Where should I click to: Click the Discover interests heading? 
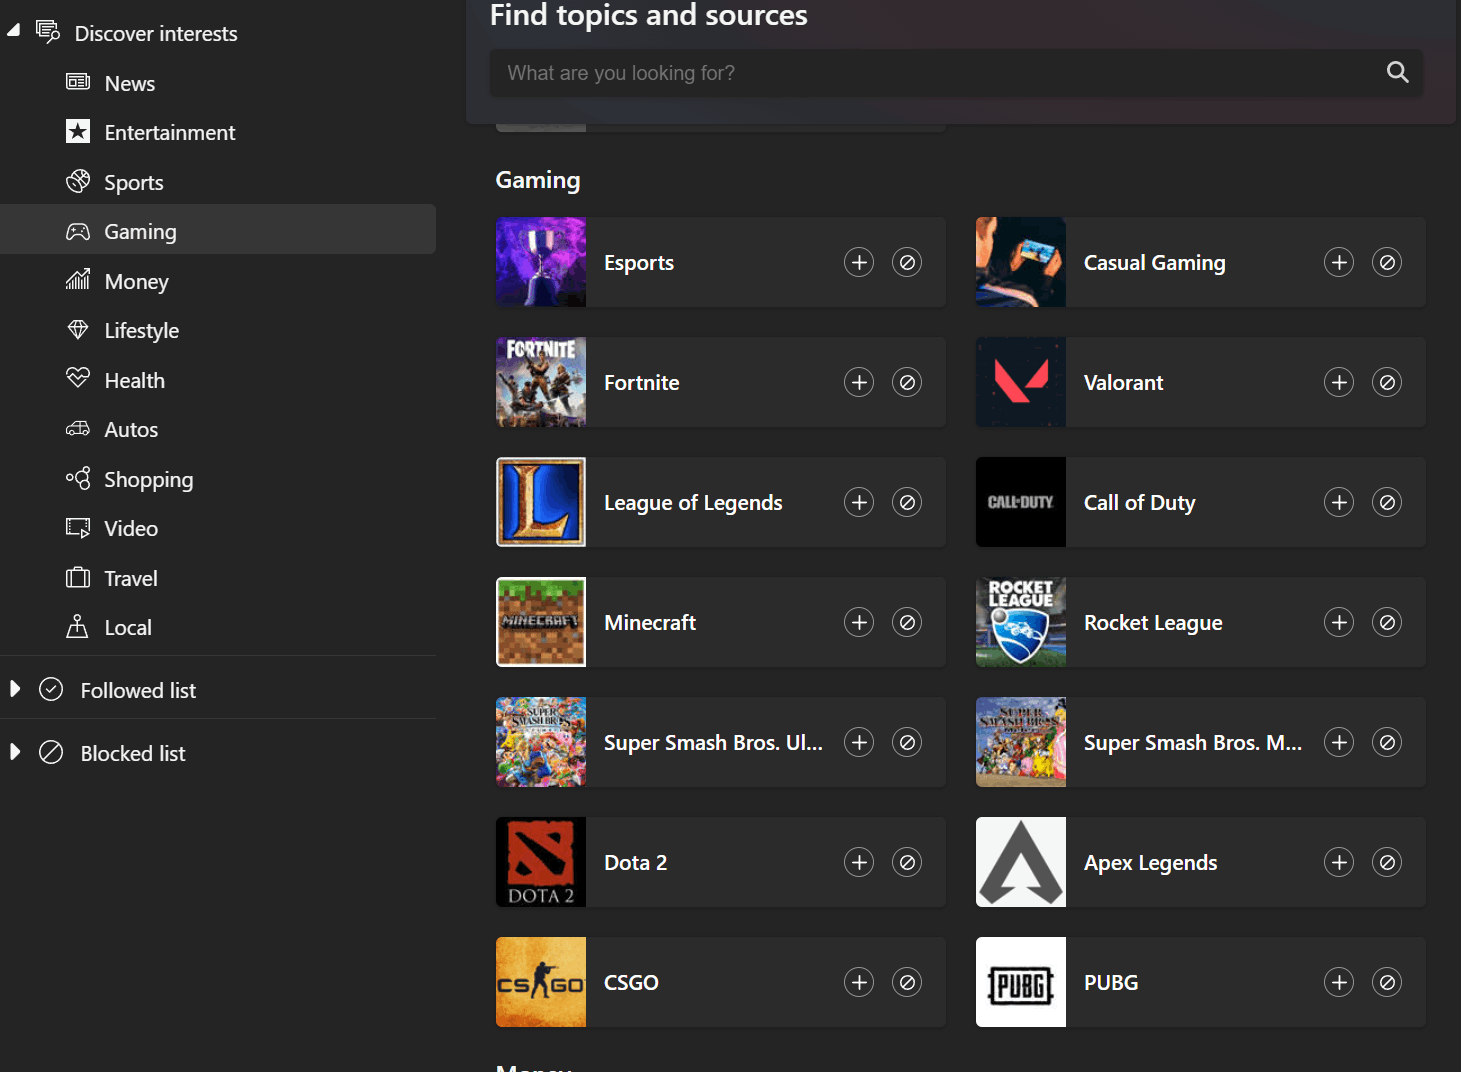[x=156, y=33]
